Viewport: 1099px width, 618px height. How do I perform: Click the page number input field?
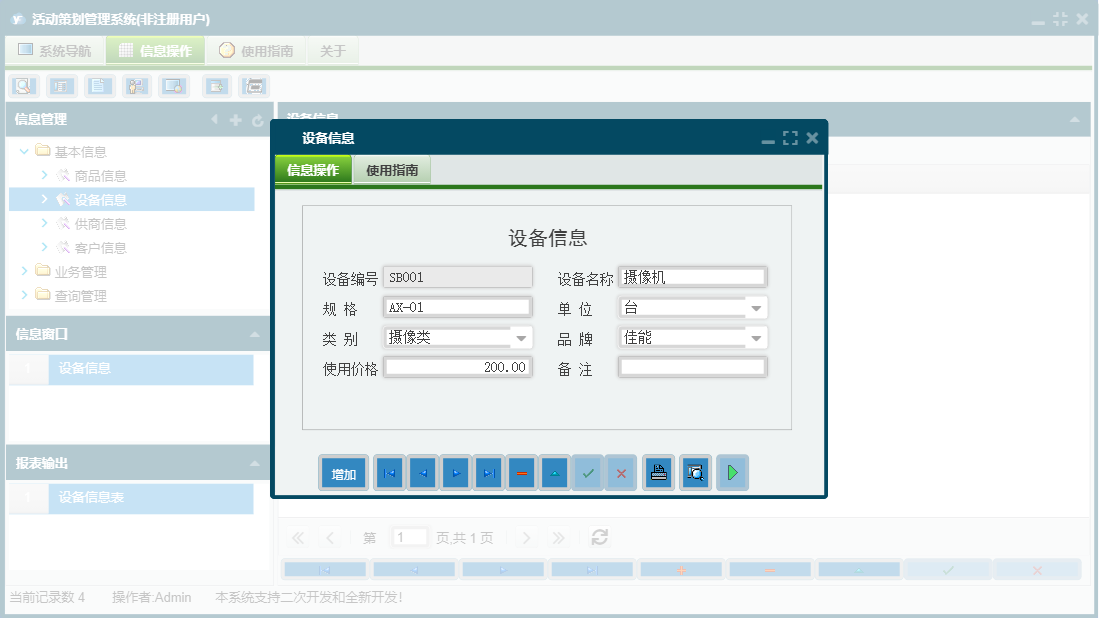click(x=409, y=537)
